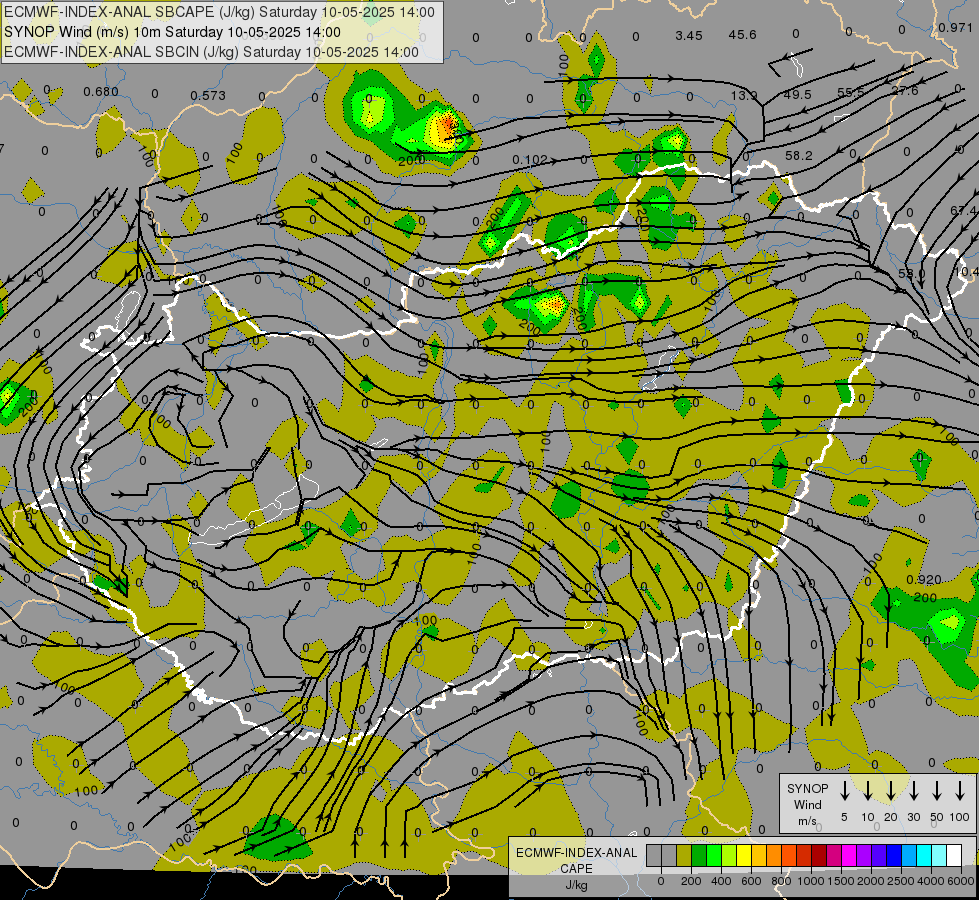The image size is (979, 900).
Task: Pick the dark green CAPE scale swatch
Action: [x=699, y=855]
